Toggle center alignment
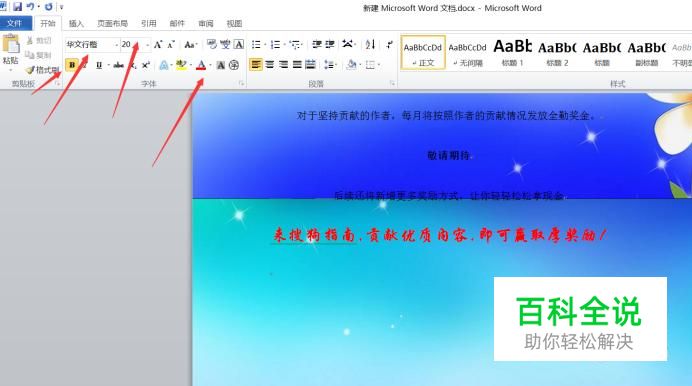The height and width of the screenshot is (386, 692). (x=270, y=65)
